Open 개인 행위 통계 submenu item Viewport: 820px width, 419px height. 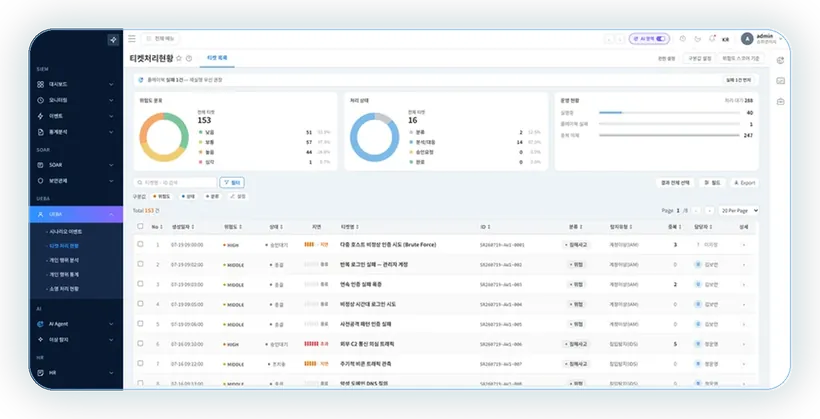(x=64, y=275)
